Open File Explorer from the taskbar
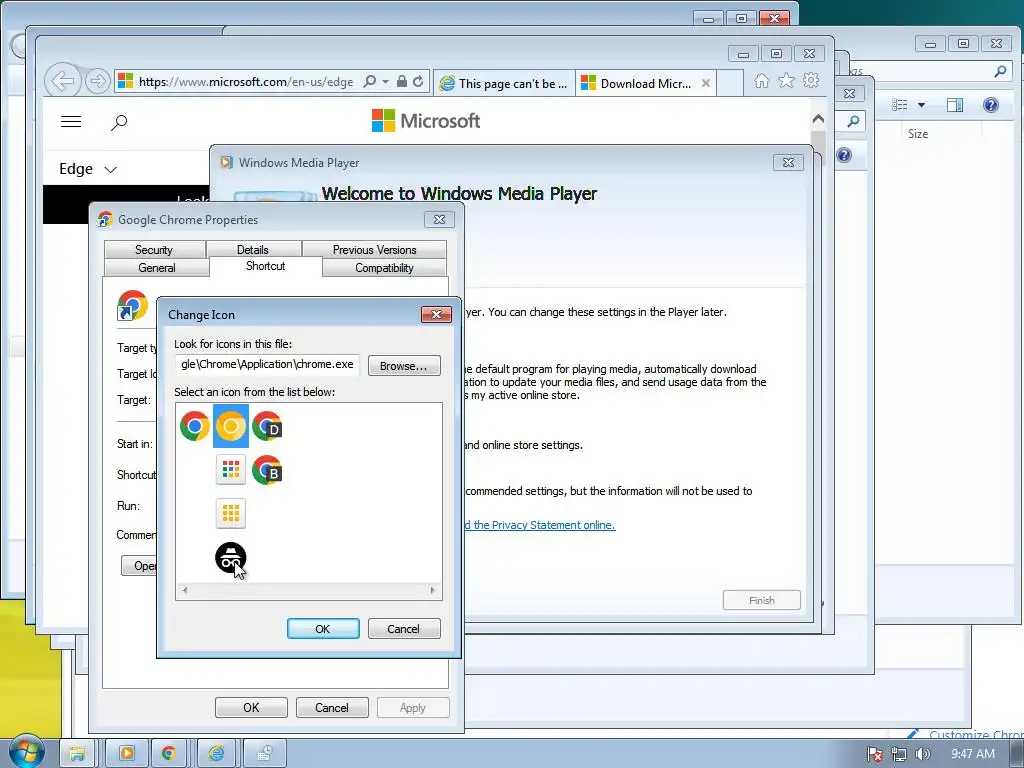1024x768 pixels. [77, 754]
